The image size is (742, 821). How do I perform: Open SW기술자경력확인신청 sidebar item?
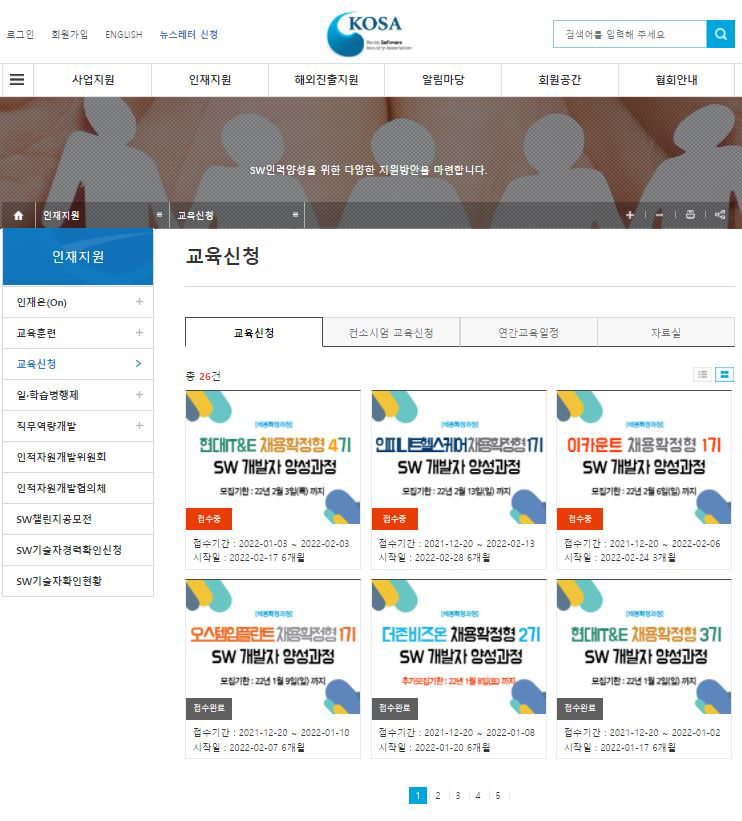click(x=78, y=550)
